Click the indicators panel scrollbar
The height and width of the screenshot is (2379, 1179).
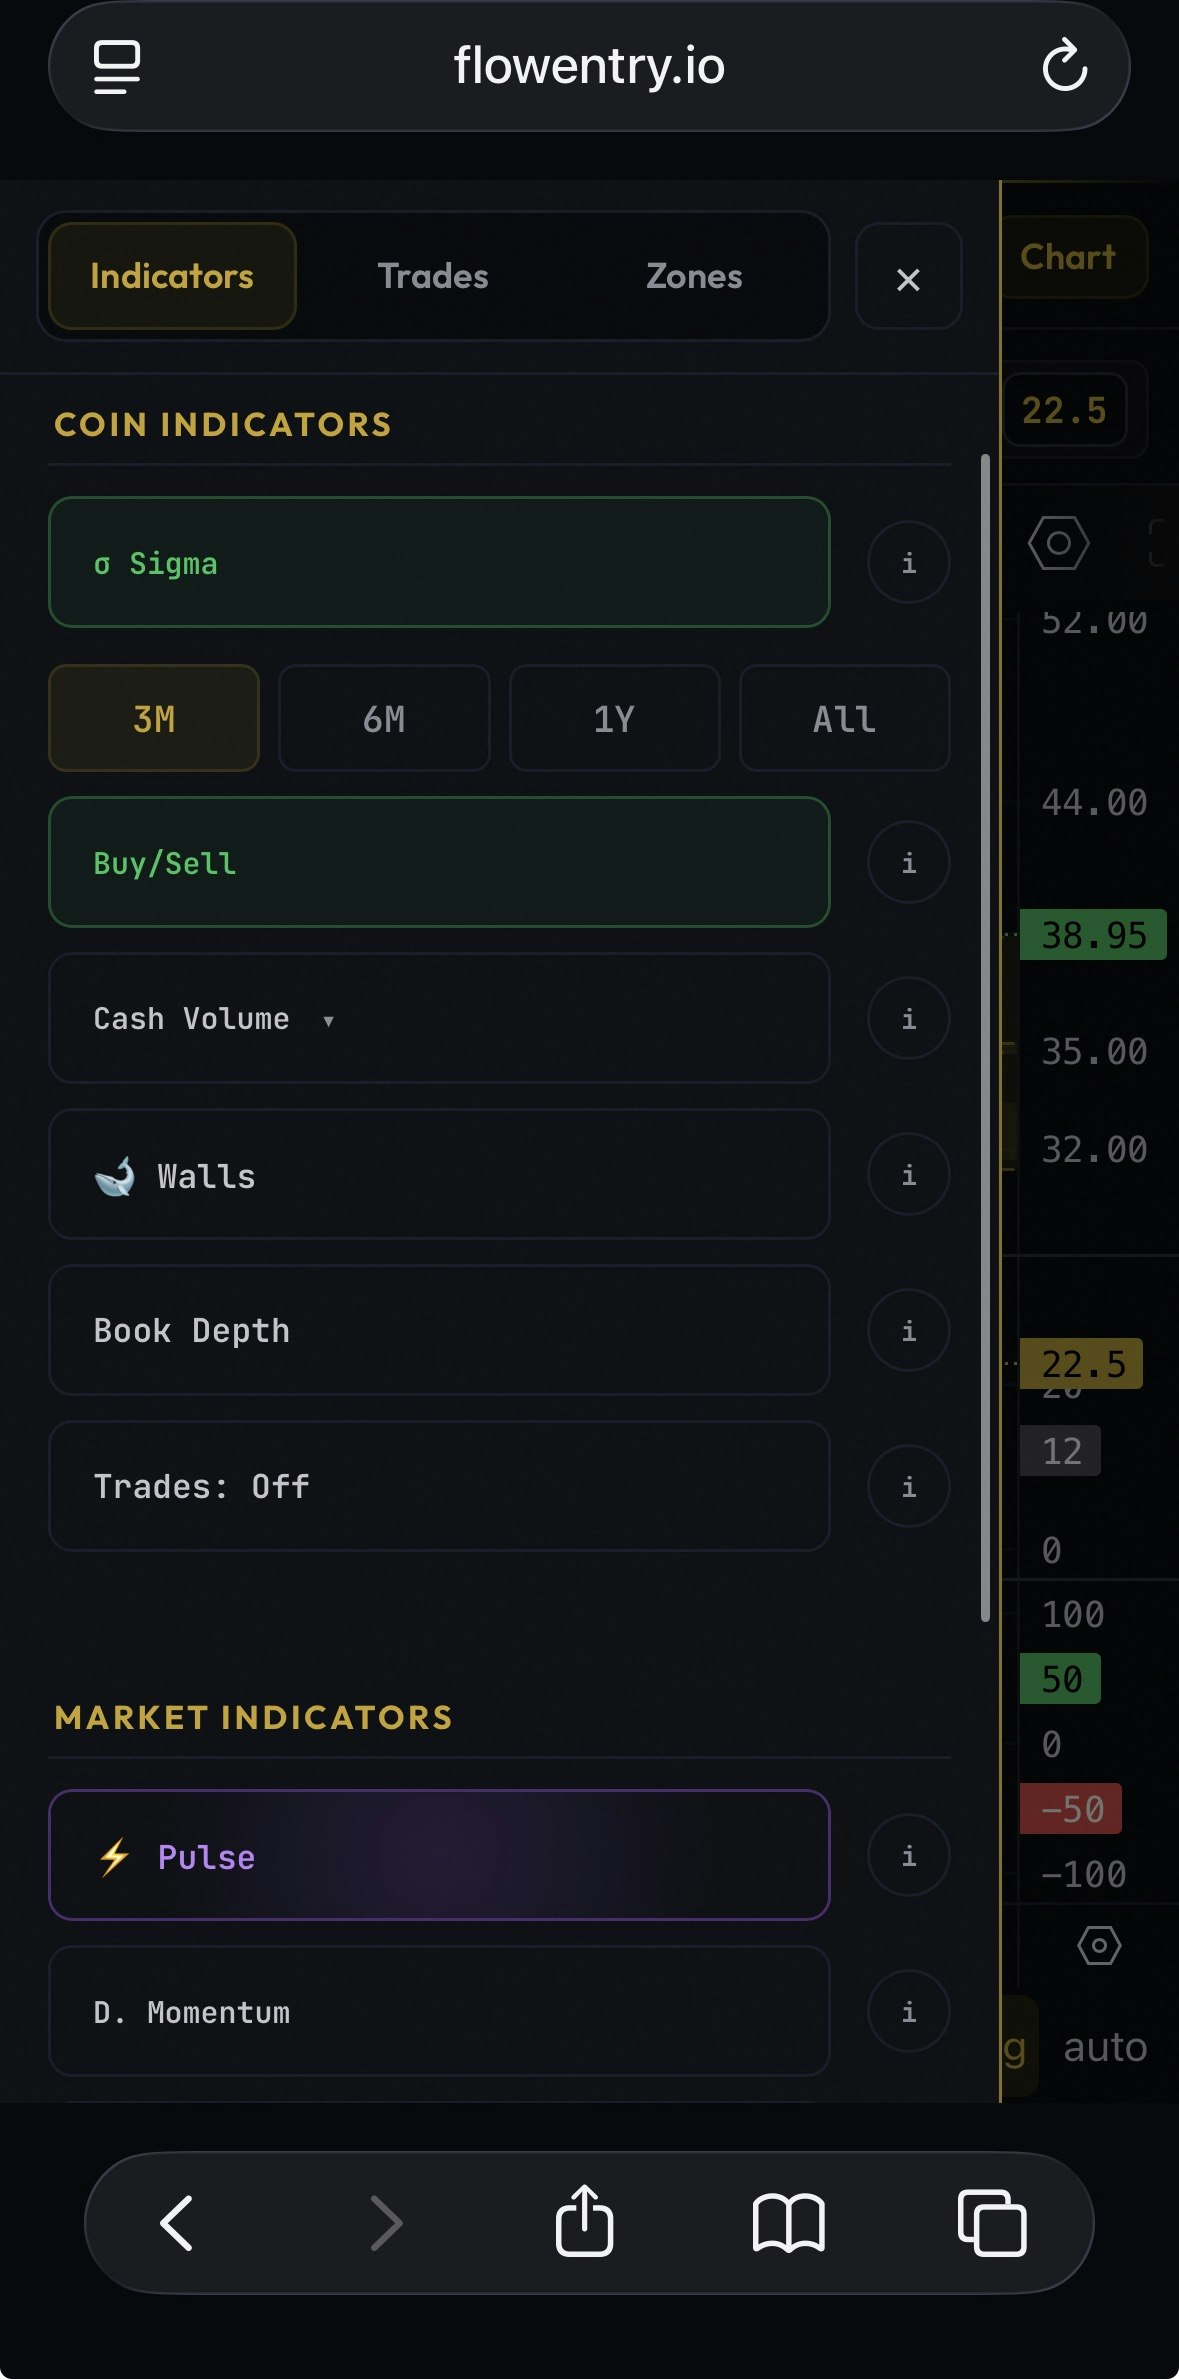[x=985, y=1038]
